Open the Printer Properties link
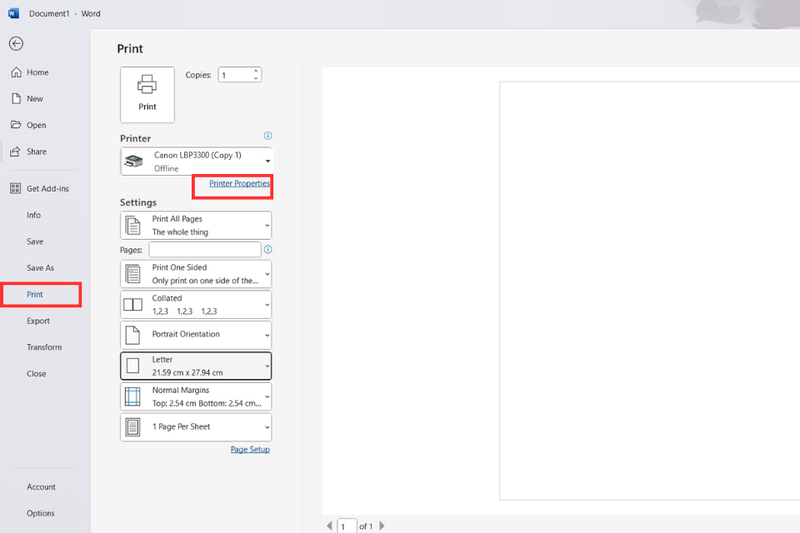800x533 pixels. (x=239, y=184)
